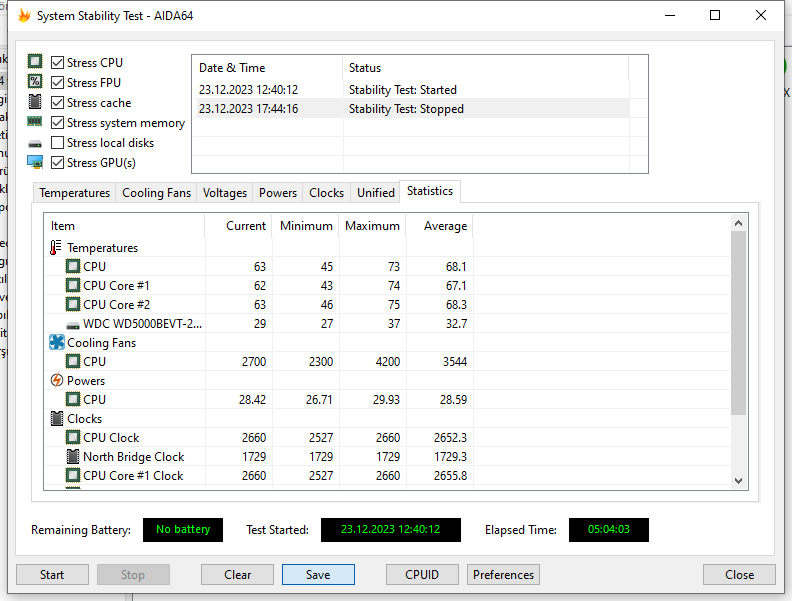Click the Maximum column header
This screenshot has width=792, height=601.
pos(373,226)
